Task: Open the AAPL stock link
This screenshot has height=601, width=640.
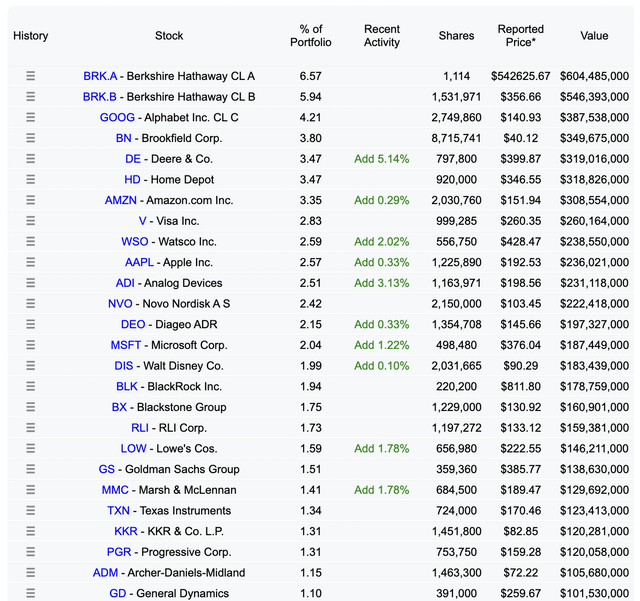Action: (139, 262)
